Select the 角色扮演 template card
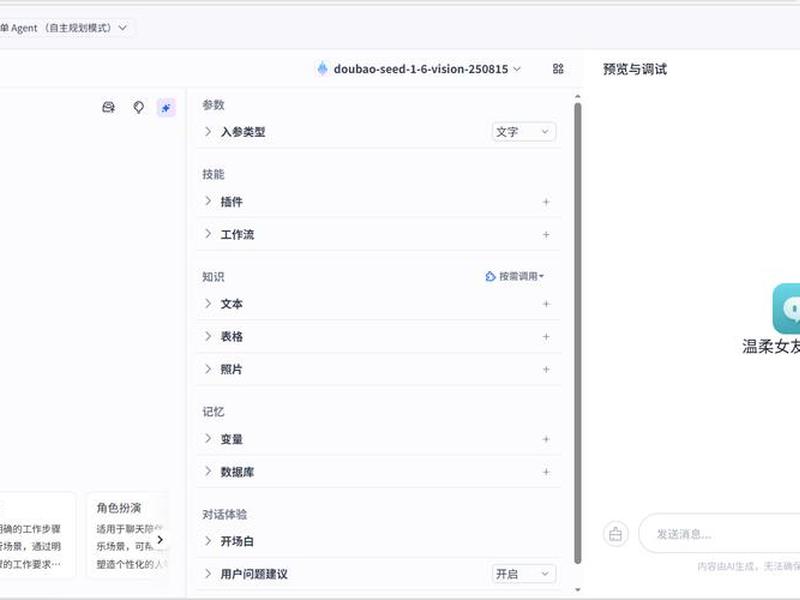Viewport: 800px width, 600px height. 127,535
